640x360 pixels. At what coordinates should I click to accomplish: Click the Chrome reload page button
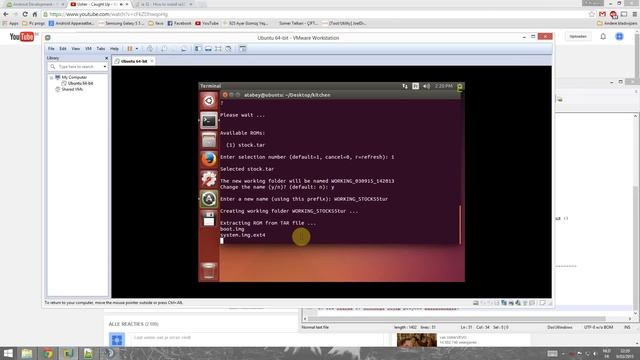click(25, 14)
